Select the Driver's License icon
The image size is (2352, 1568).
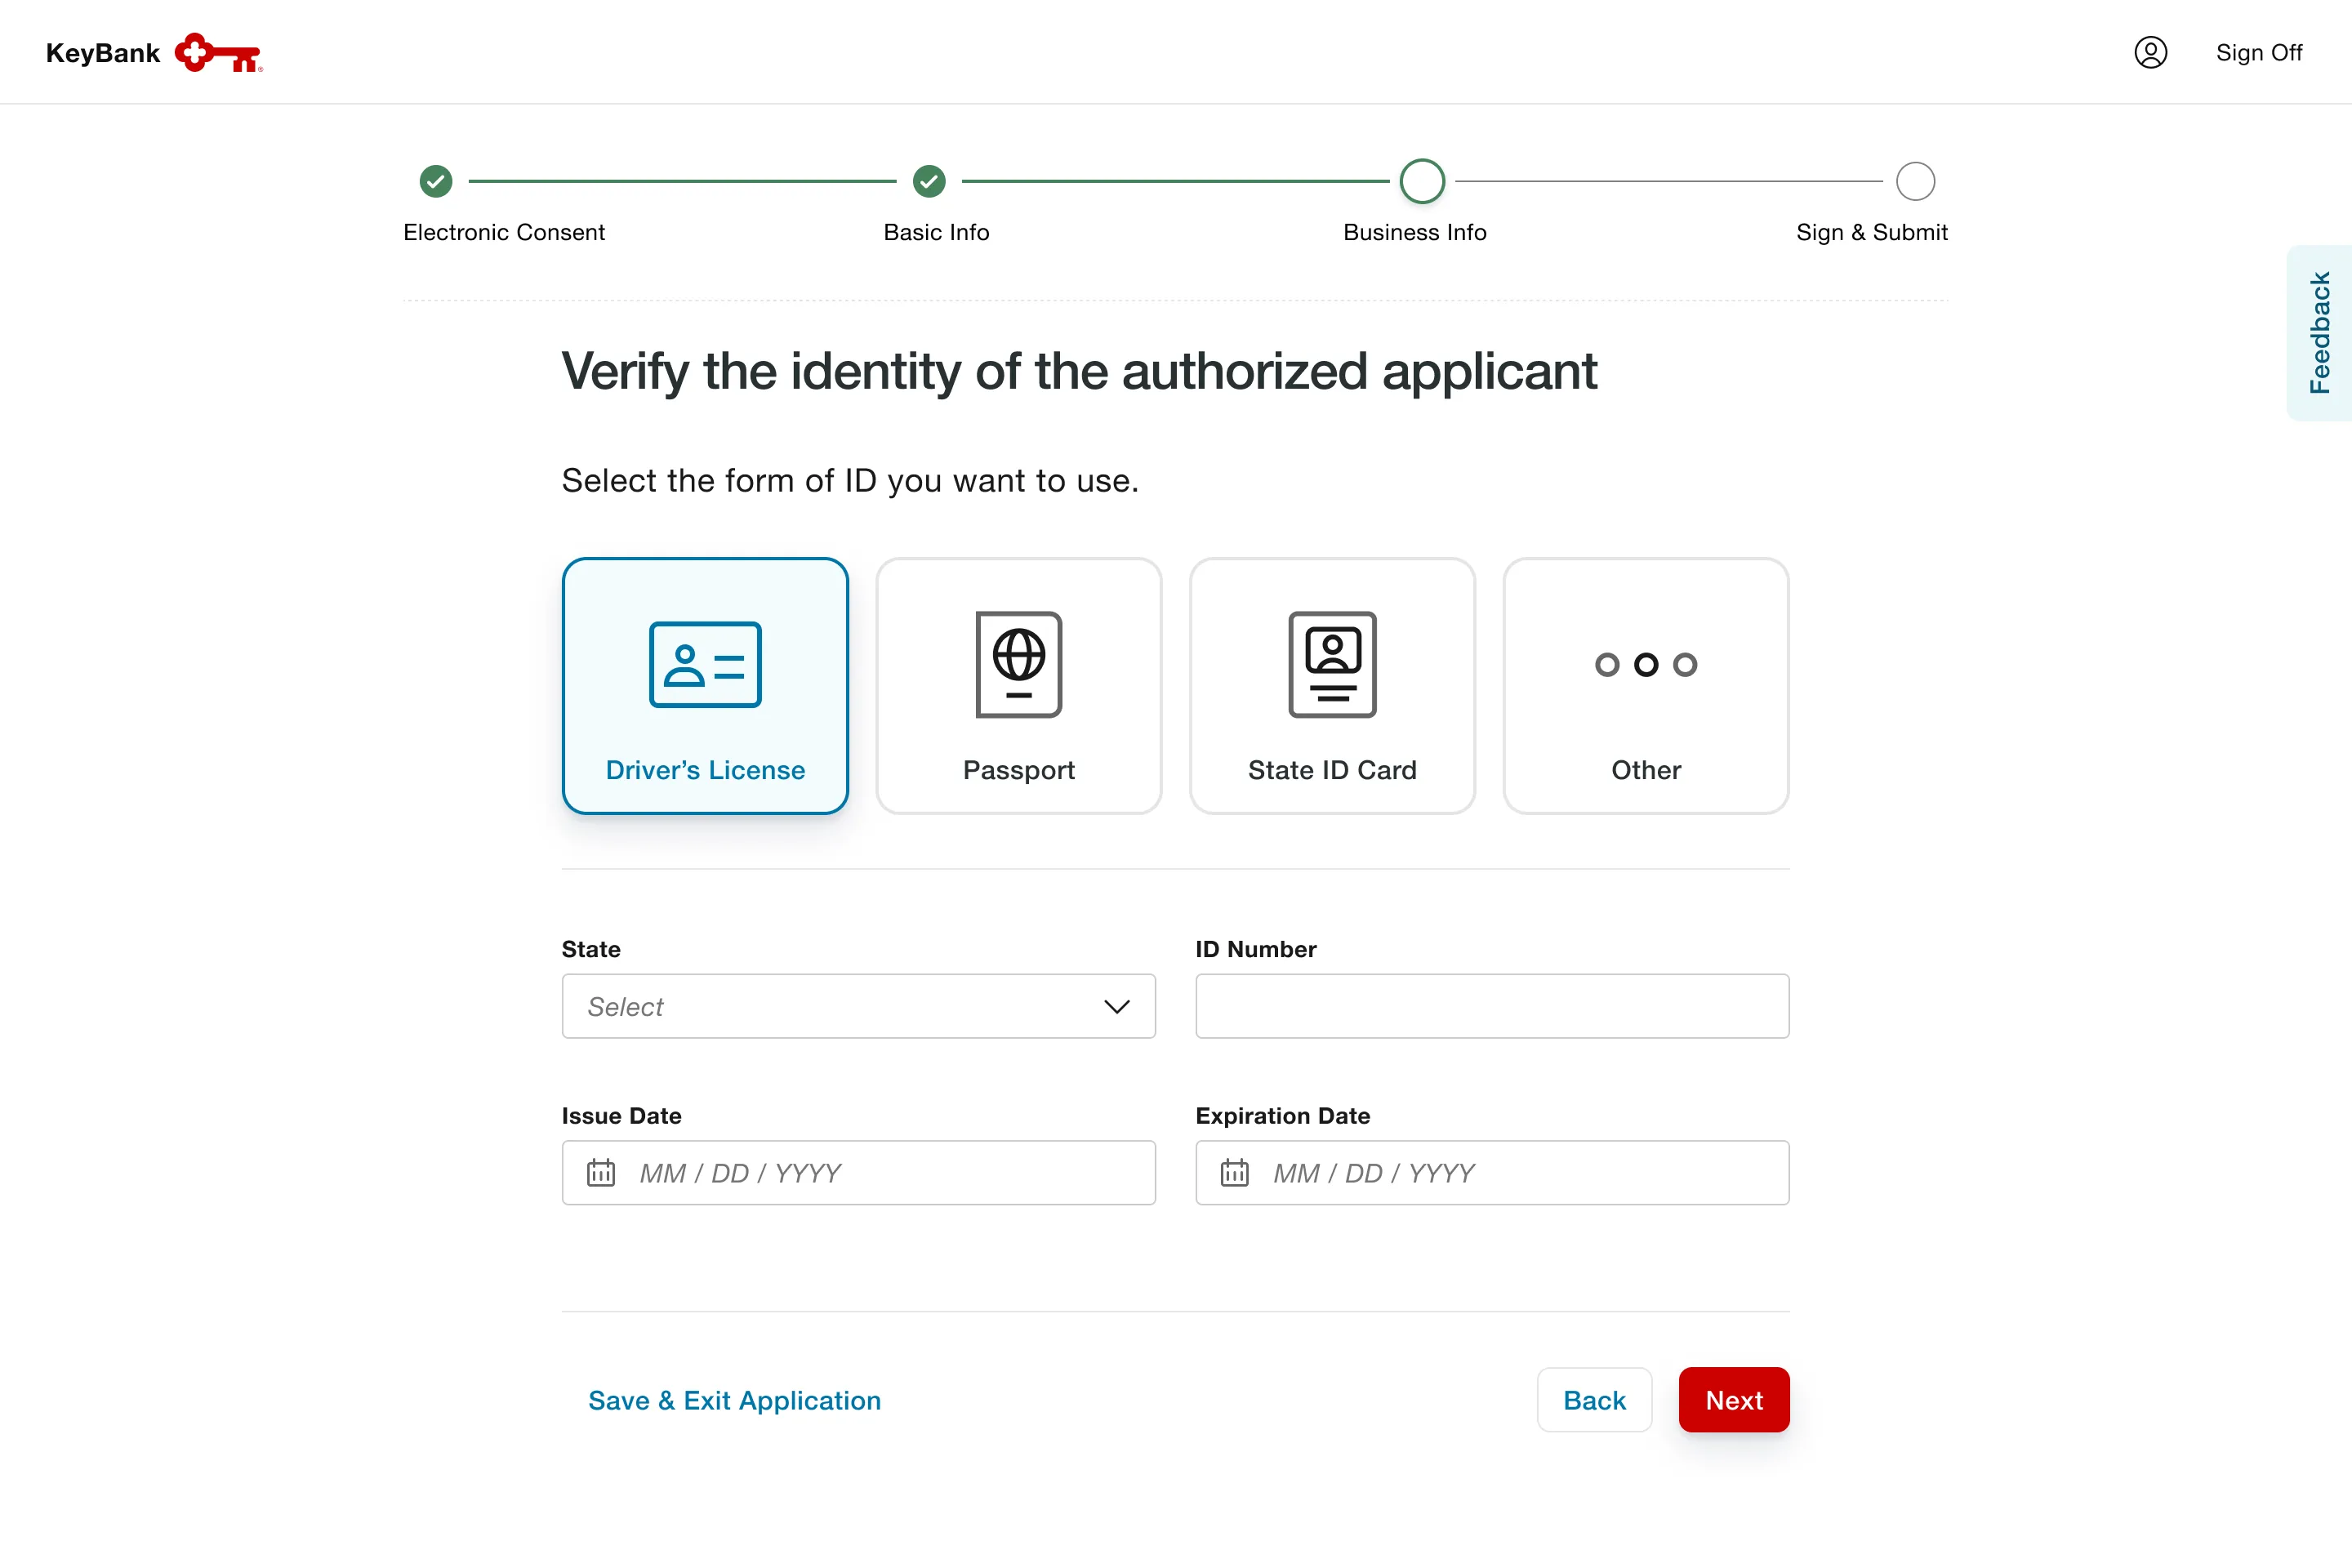click(x=705, y=665)
